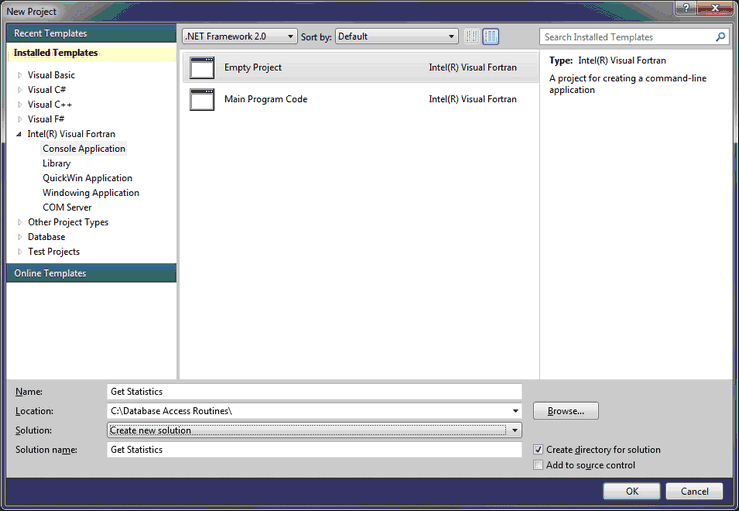This screenshot has height=511, width=739.
Task: Switch to small icons view
Action: point(471,36)
